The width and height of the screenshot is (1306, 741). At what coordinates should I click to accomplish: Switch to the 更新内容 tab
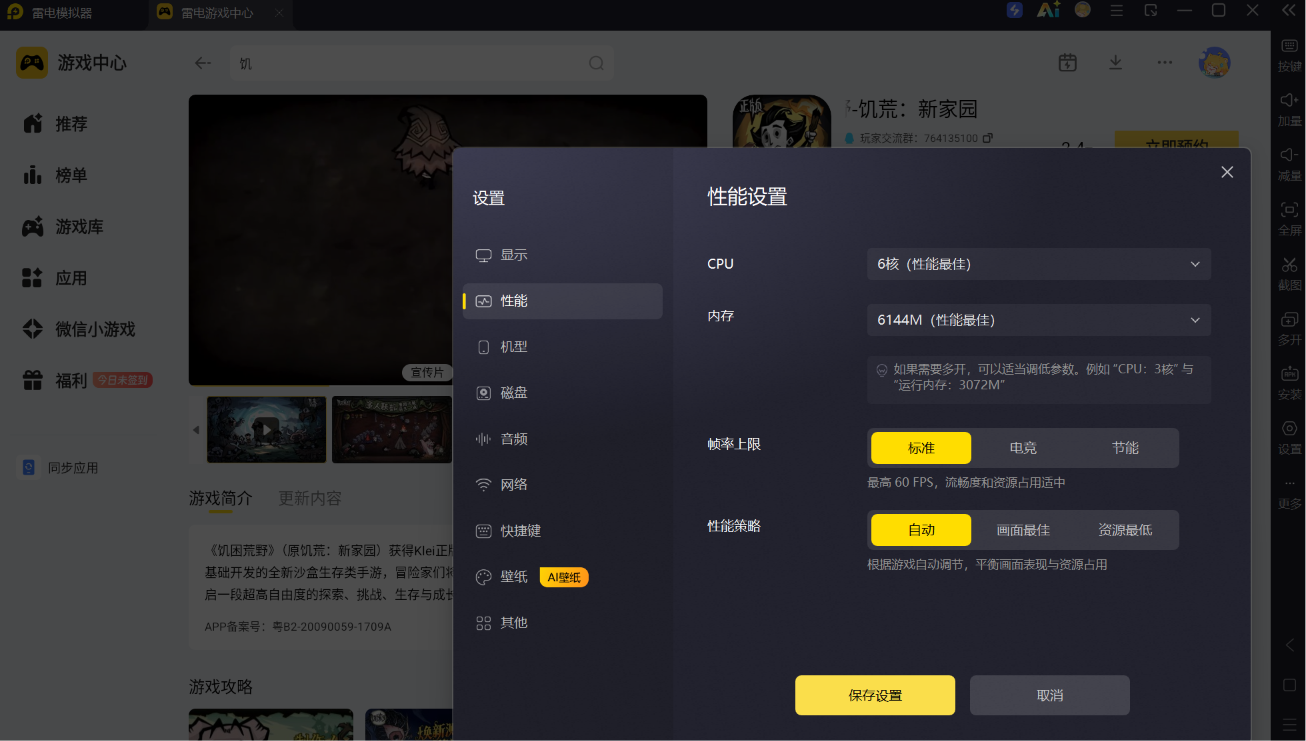tap(310, 498)
